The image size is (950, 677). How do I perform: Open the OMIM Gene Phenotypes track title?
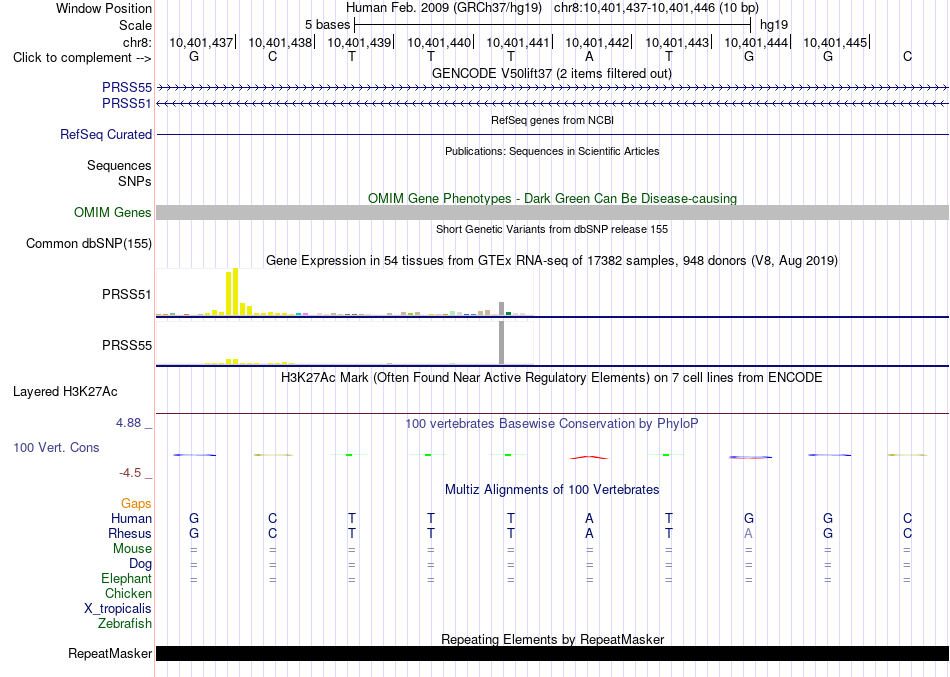[x=552, y=198]
